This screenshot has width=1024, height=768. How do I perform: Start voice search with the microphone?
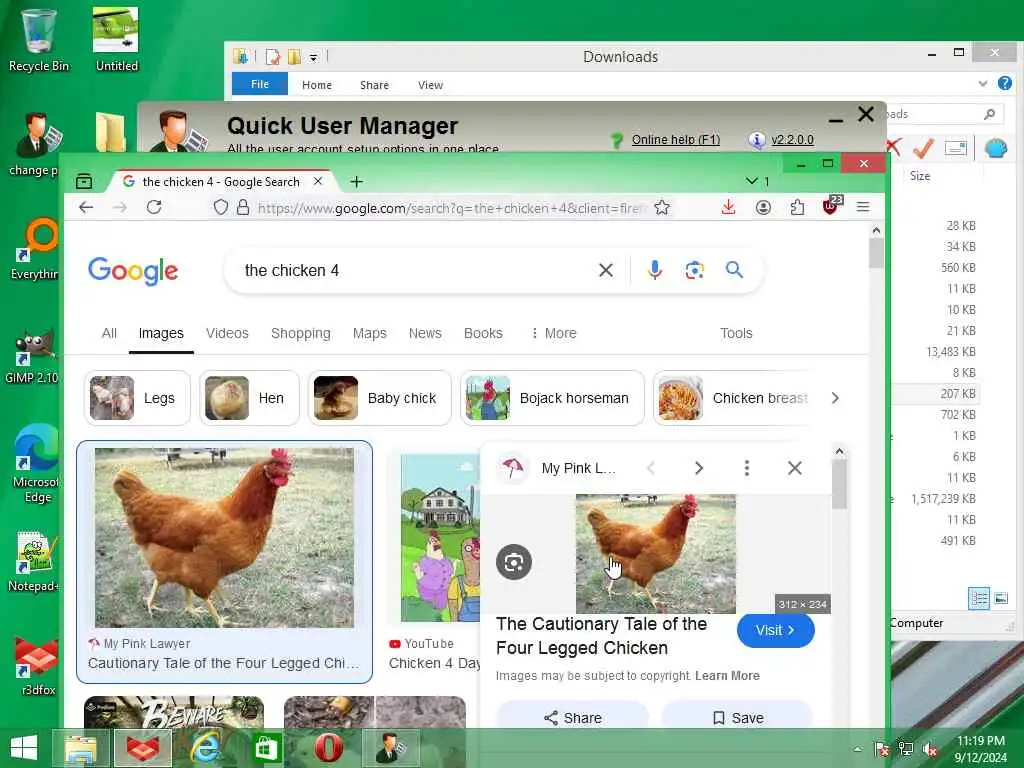[654, 270]
